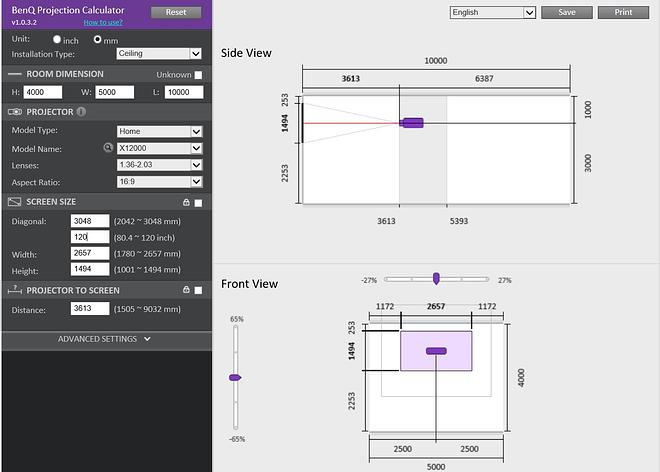The height and width of the screenshot is (472, 660).
Task: Click the Screen Size section icon
Action: 14,202
